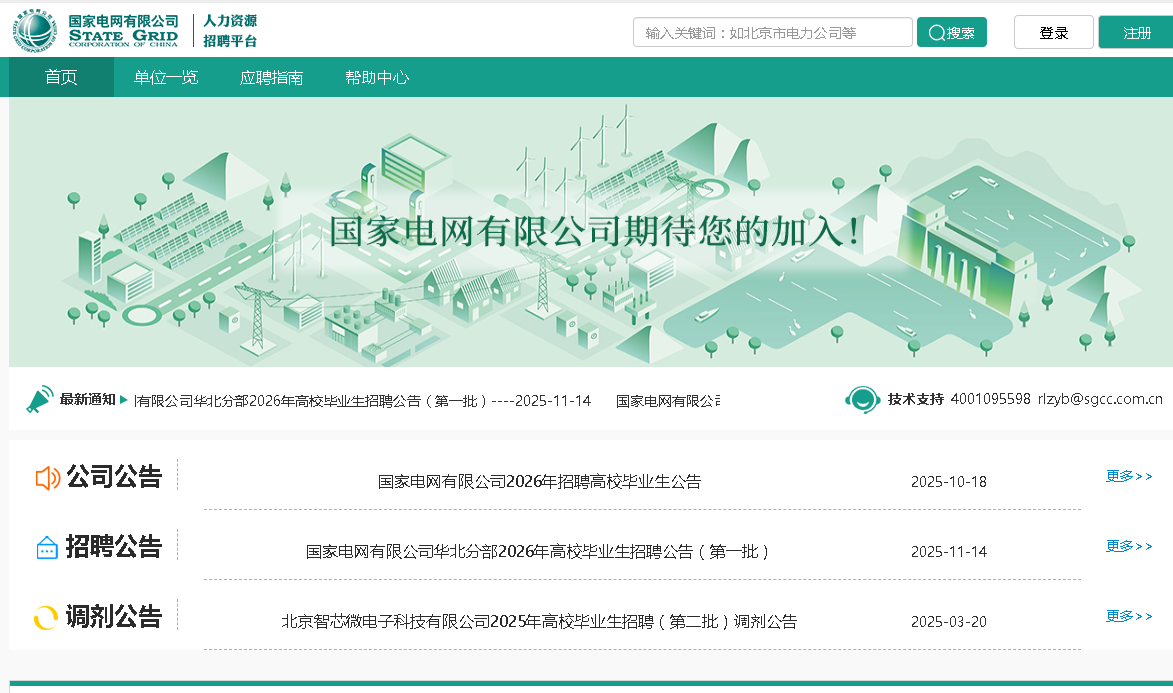Click the email rlzyb@sgcc.com.cn
The width and height of the screenshot is (1173, 693).
click(1100, 399)
